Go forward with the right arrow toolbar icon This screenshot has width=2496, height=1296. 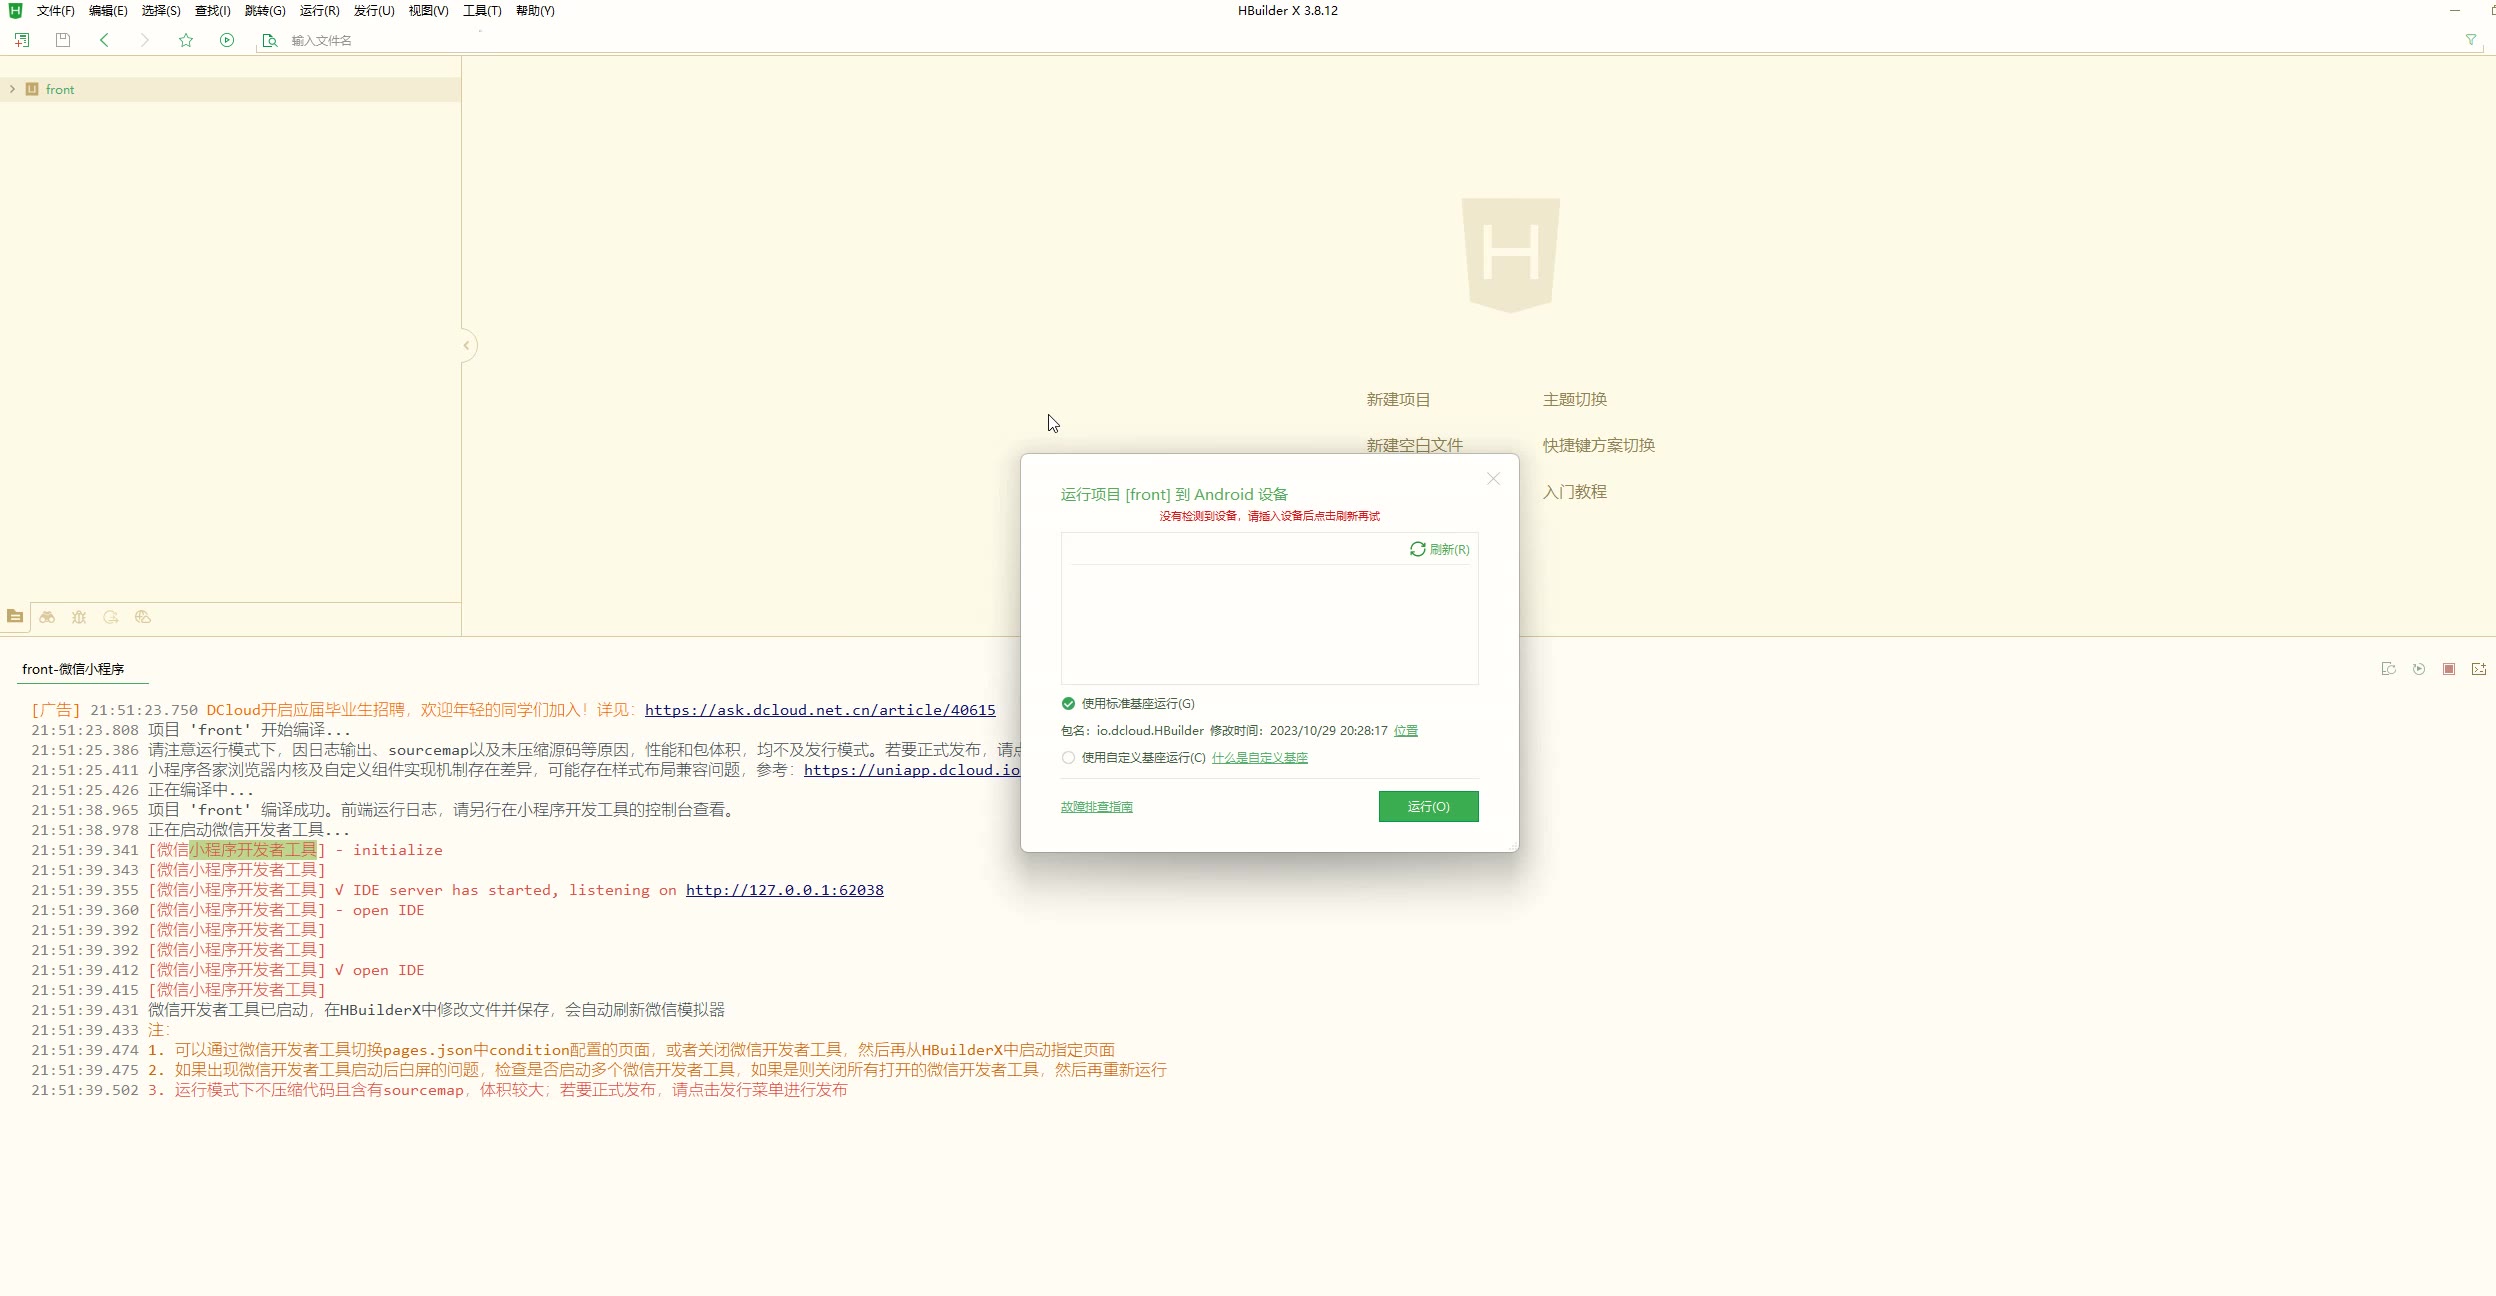(x=145, y=40)
